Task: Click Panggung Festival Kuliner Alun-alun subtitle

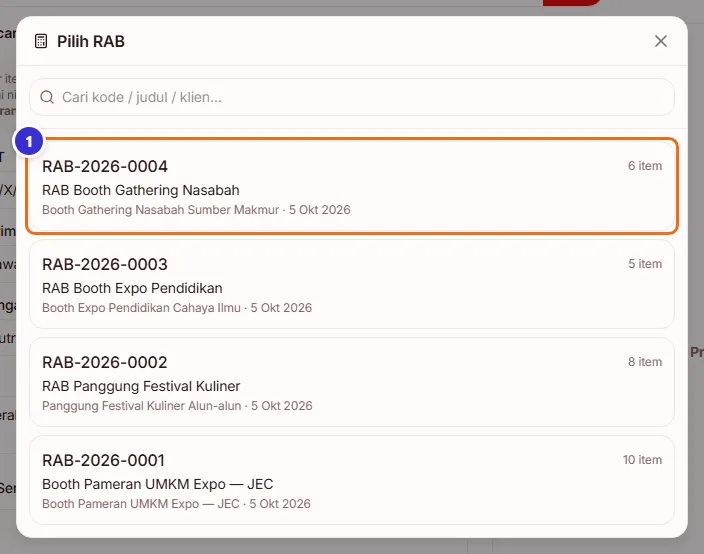Action: click(x=141, y=406)
